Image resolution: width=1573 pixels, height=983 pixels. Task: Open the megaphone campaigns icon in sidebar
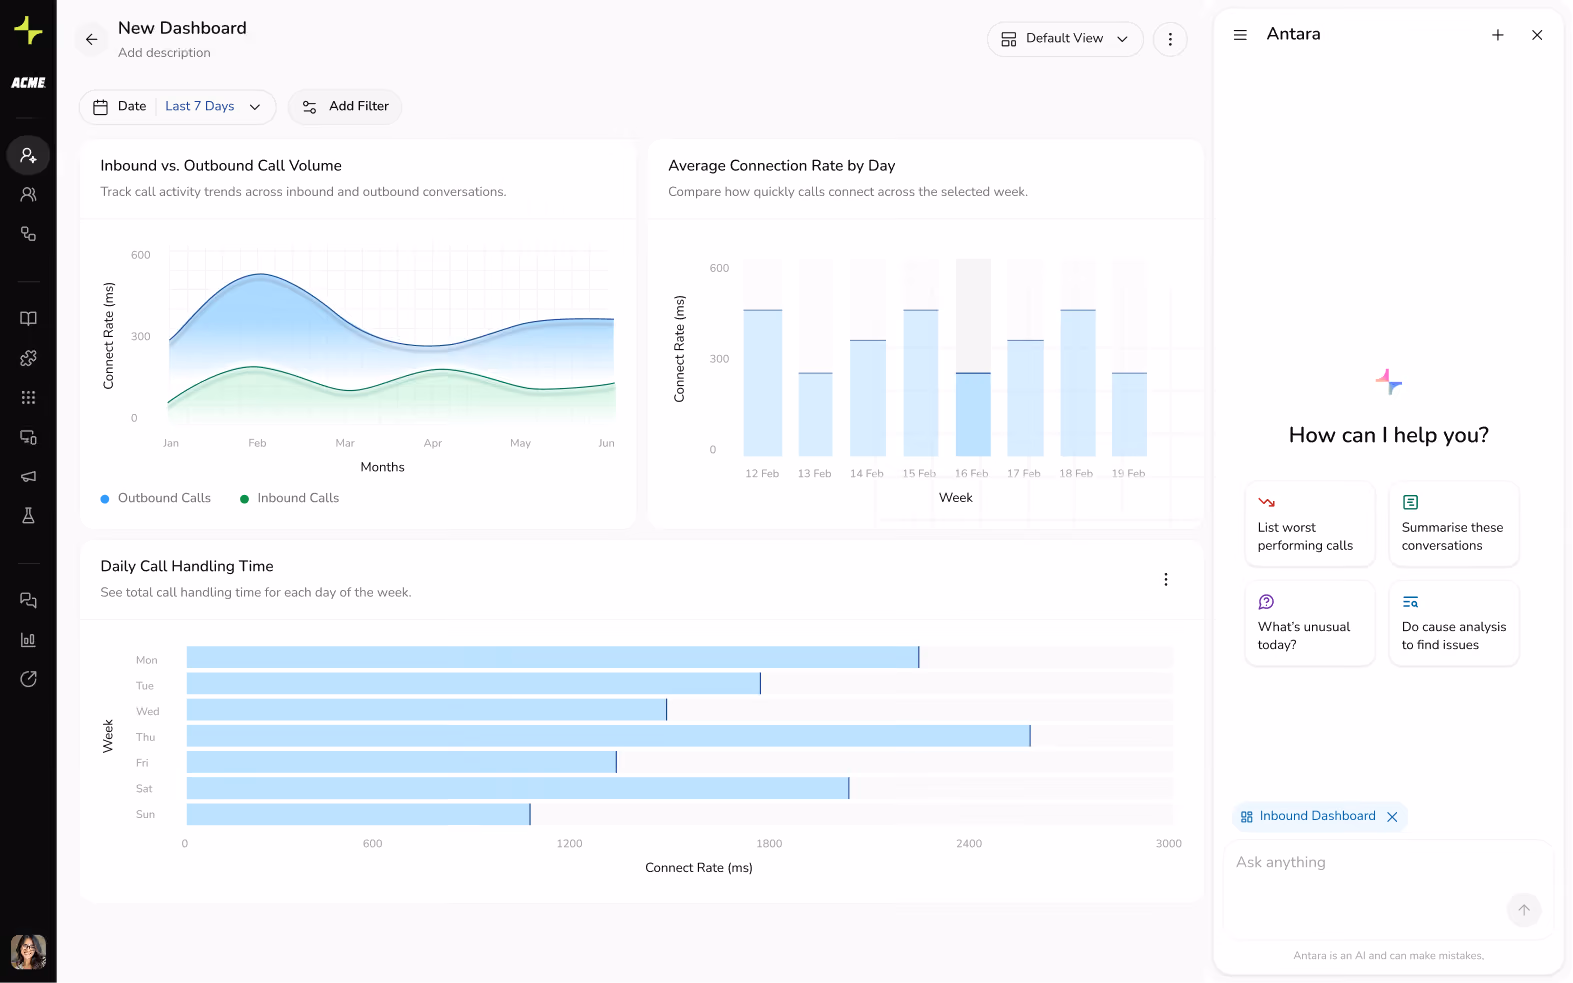point(28,476)
